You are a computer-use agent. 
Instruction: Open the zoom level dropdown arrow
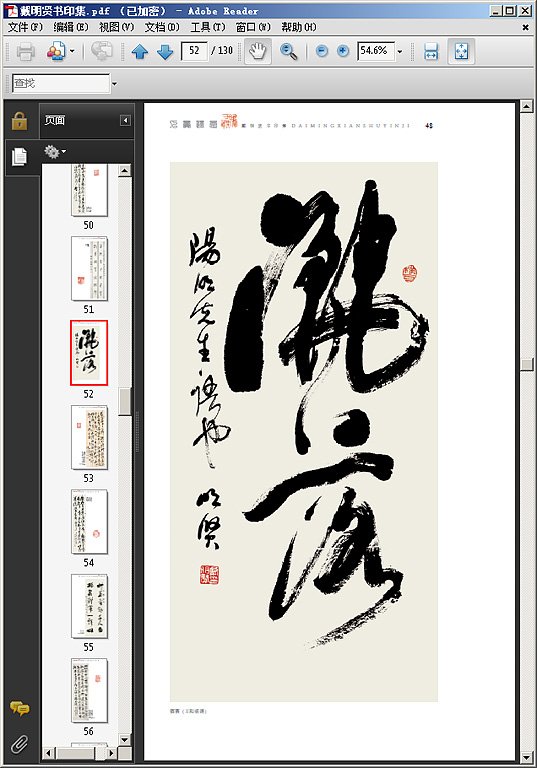tap(400, 51)
